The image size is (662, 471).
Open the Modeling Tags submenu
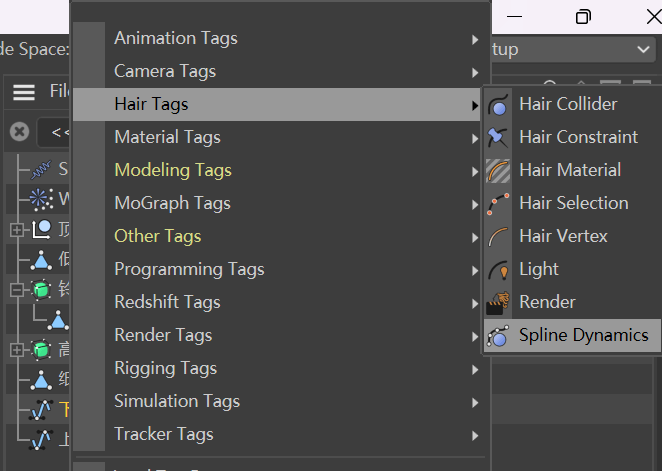(277, 170)
